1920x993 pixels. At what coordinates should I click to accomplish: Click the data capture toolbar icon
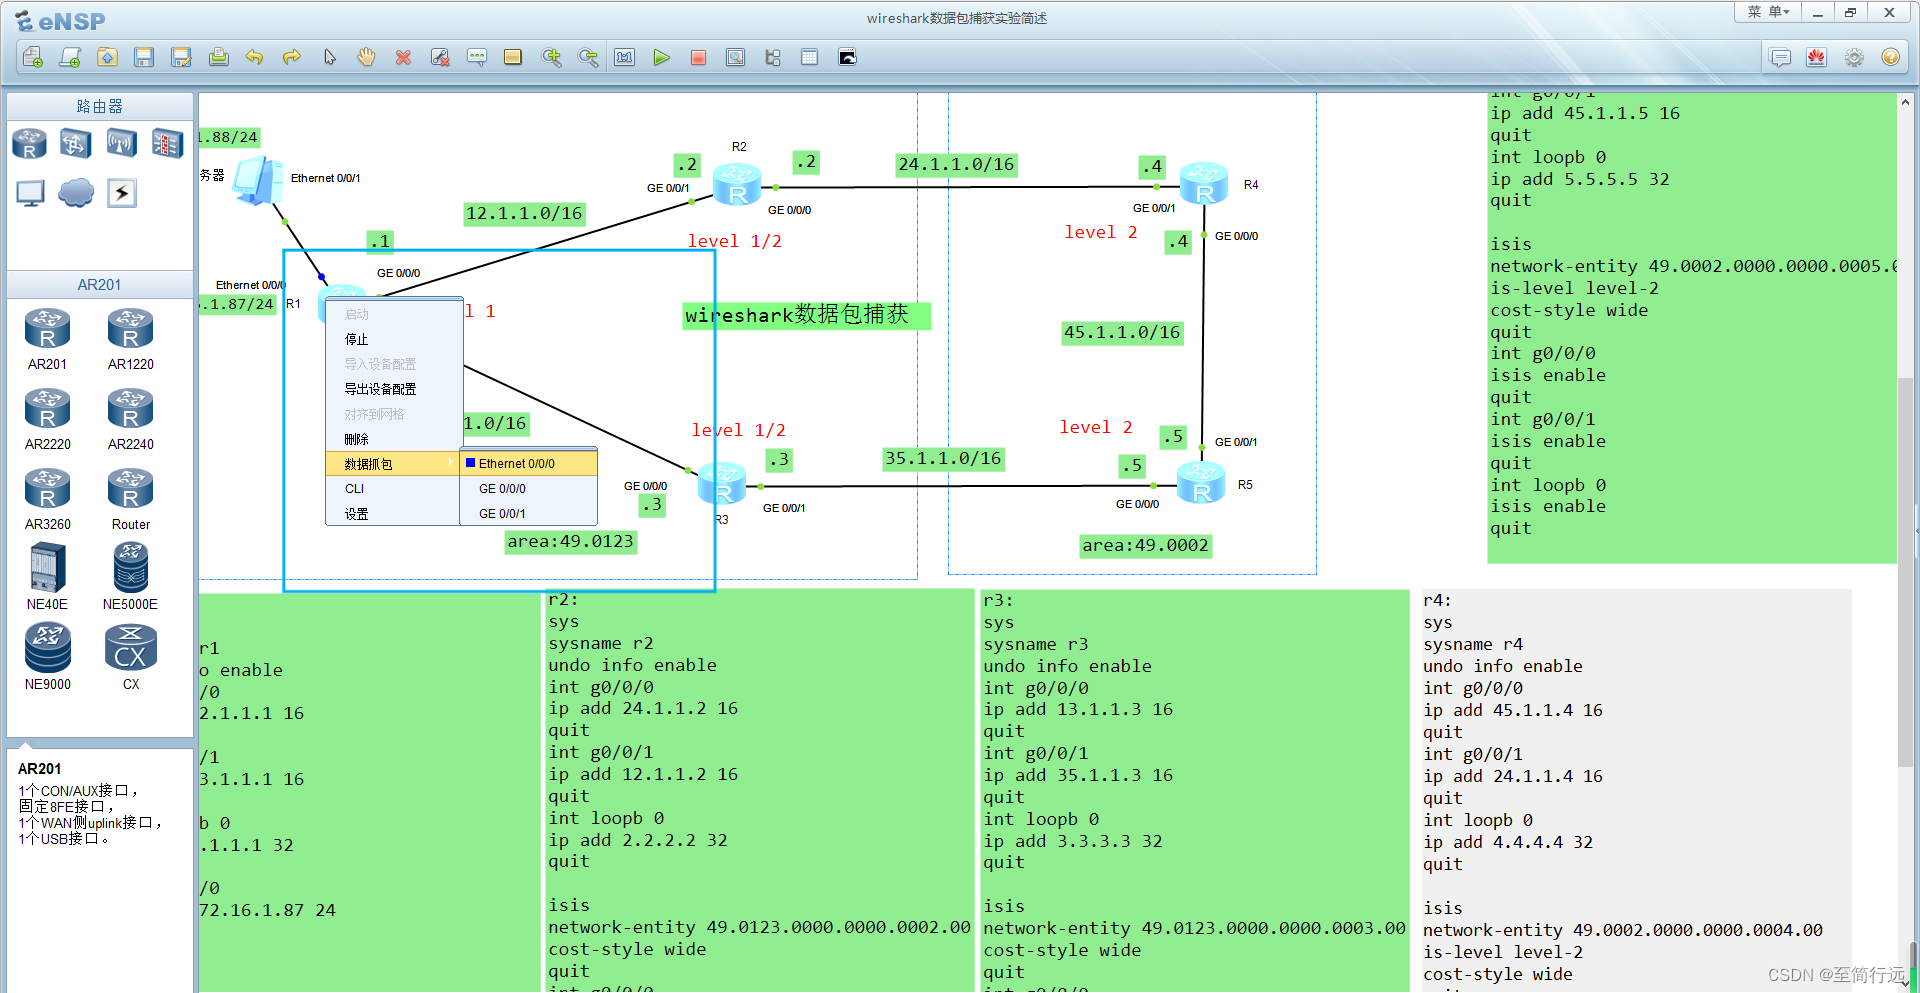735,57
